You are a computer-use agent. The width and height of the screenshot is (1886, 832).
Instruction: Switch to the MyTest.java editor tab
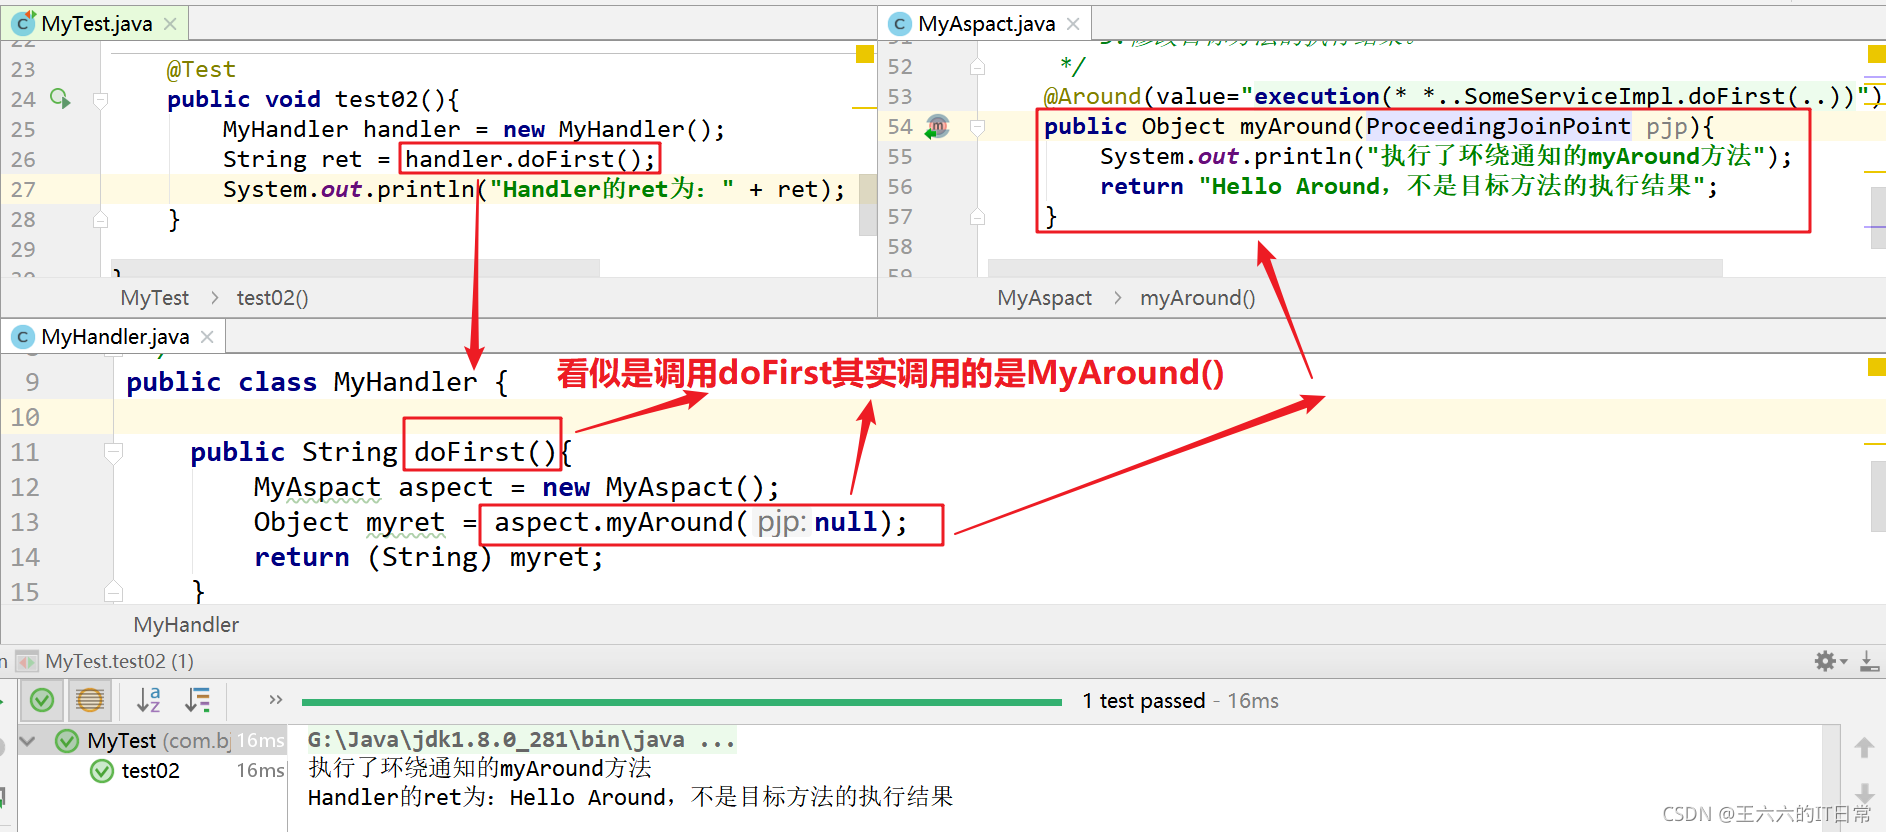96,23
